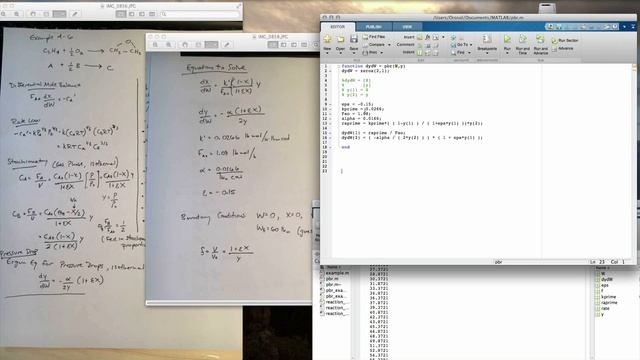Image resolution: width=640 pixels, height=360 pixels.
Task: Click help icon in MATLAB quick access bar
Action: (x=615, y=27)
